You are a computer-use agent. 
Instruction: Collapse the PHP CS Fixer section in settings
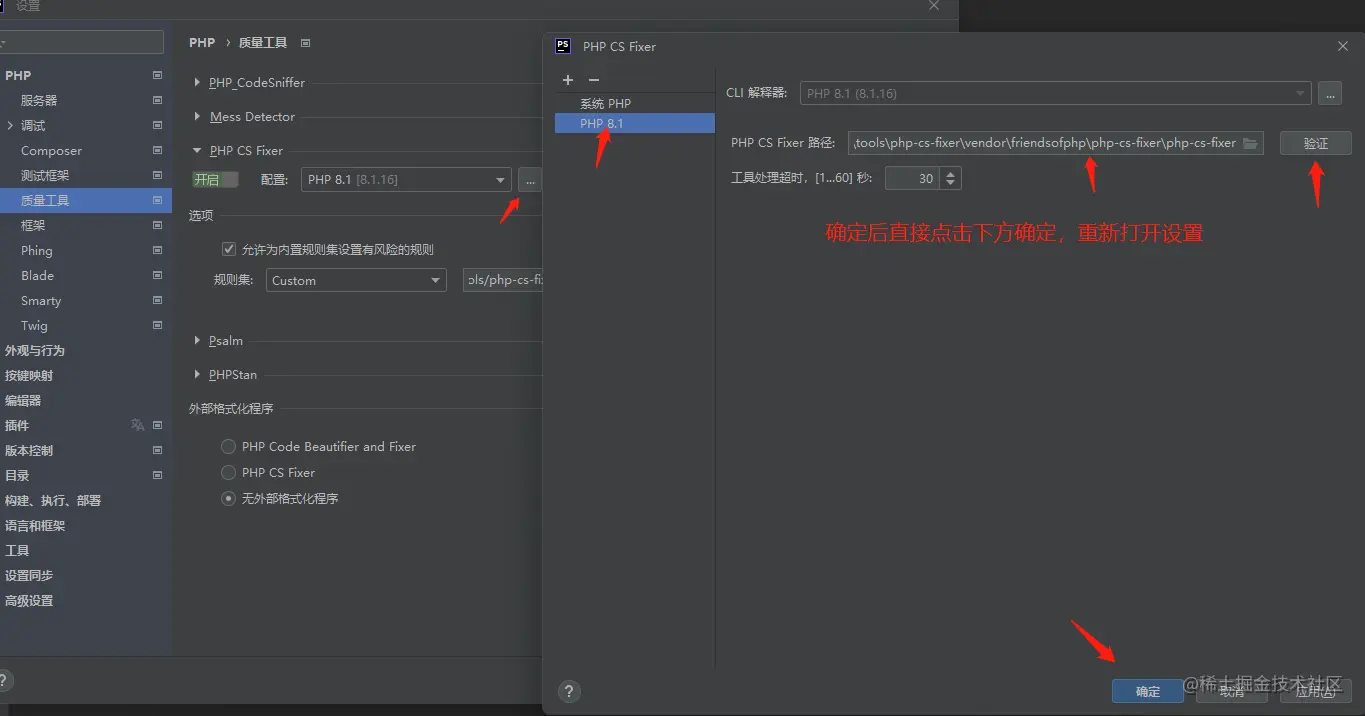click(197, 151)
